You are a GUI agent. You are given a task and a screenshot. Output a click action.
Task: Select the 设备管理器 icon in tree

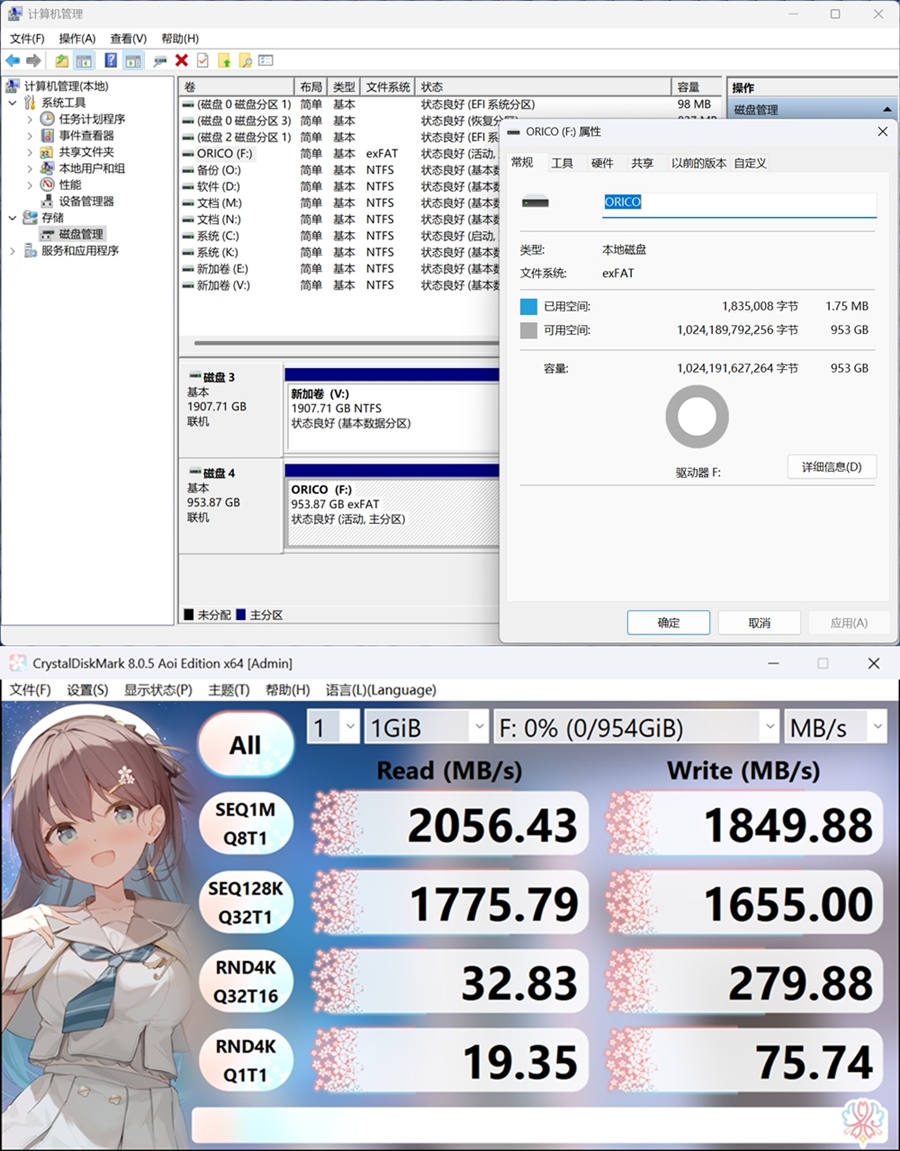(48, 201)
